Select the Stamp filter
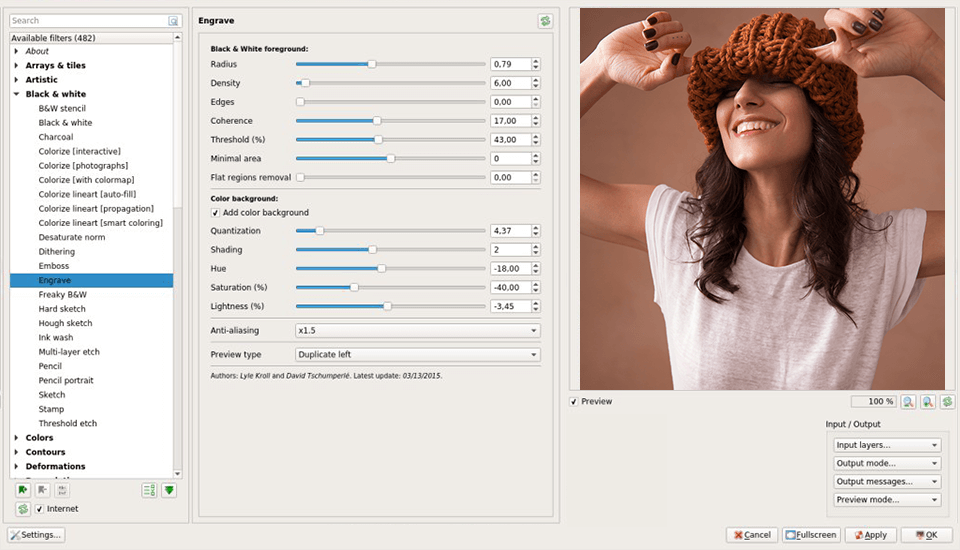 click(x=51, y=409)
